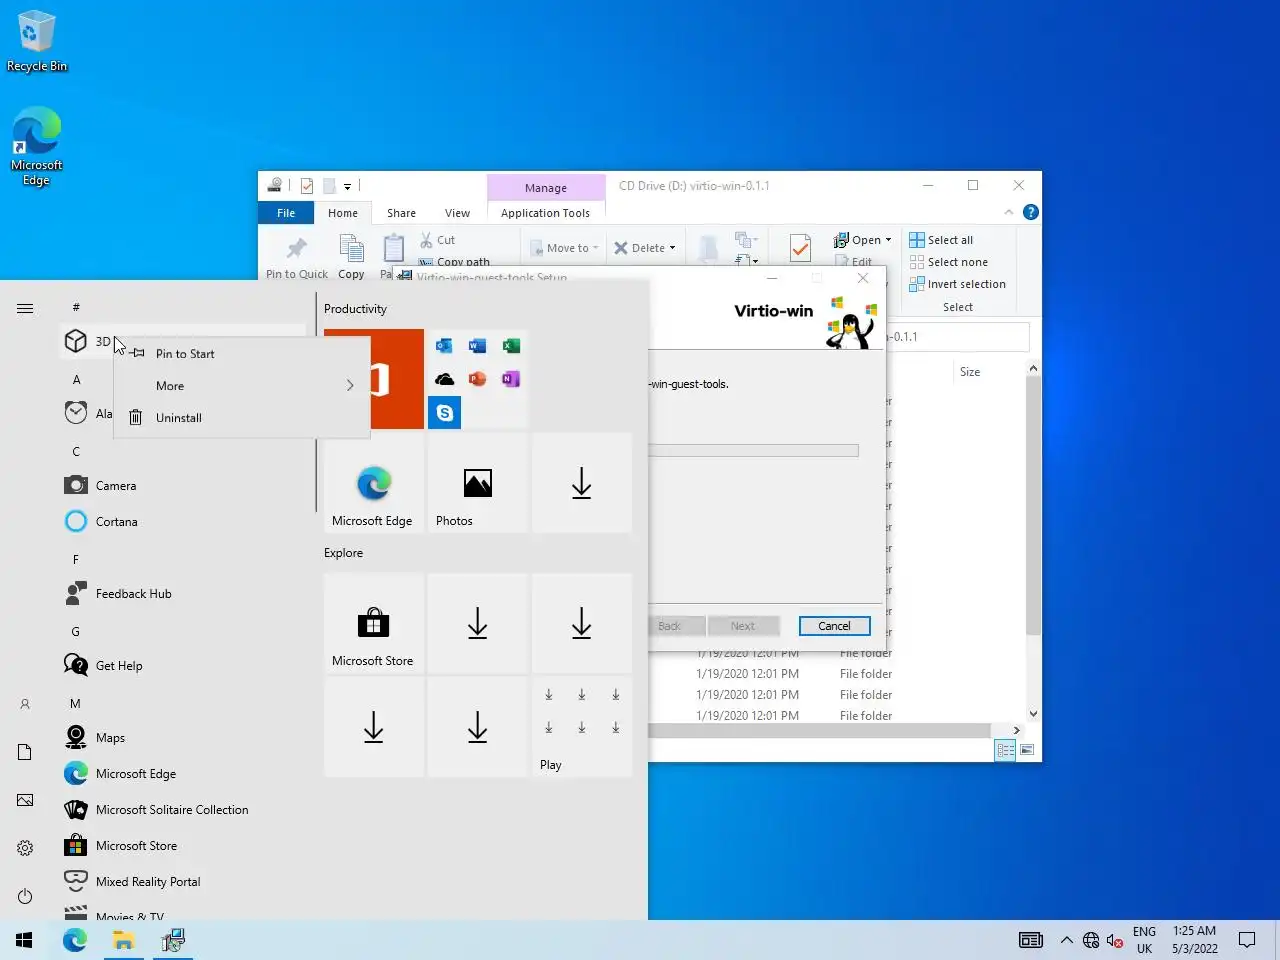1280x960 pixels.
Task: Open Maps from the app list
Action: click(185, 738)
